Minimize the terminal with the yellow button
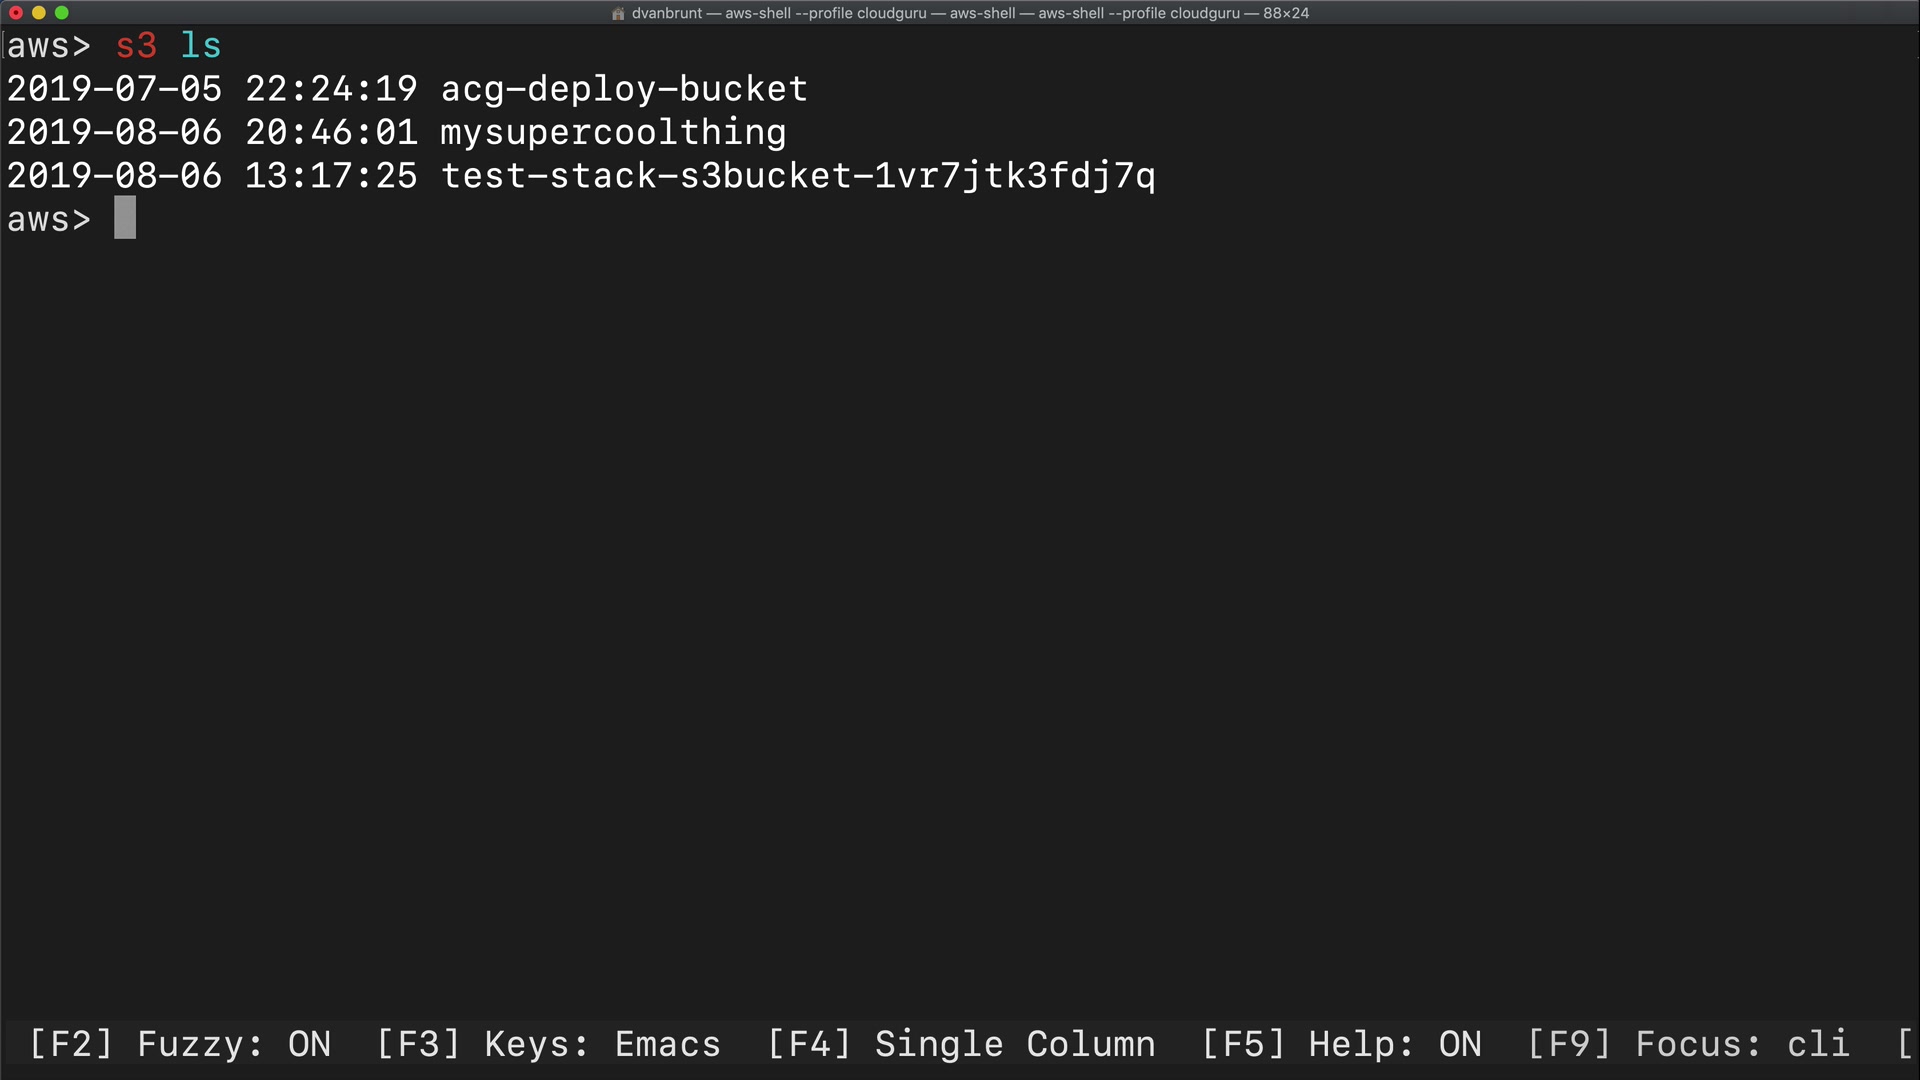The width and height of the screenshot is (1920, 1080). point(39,13)
